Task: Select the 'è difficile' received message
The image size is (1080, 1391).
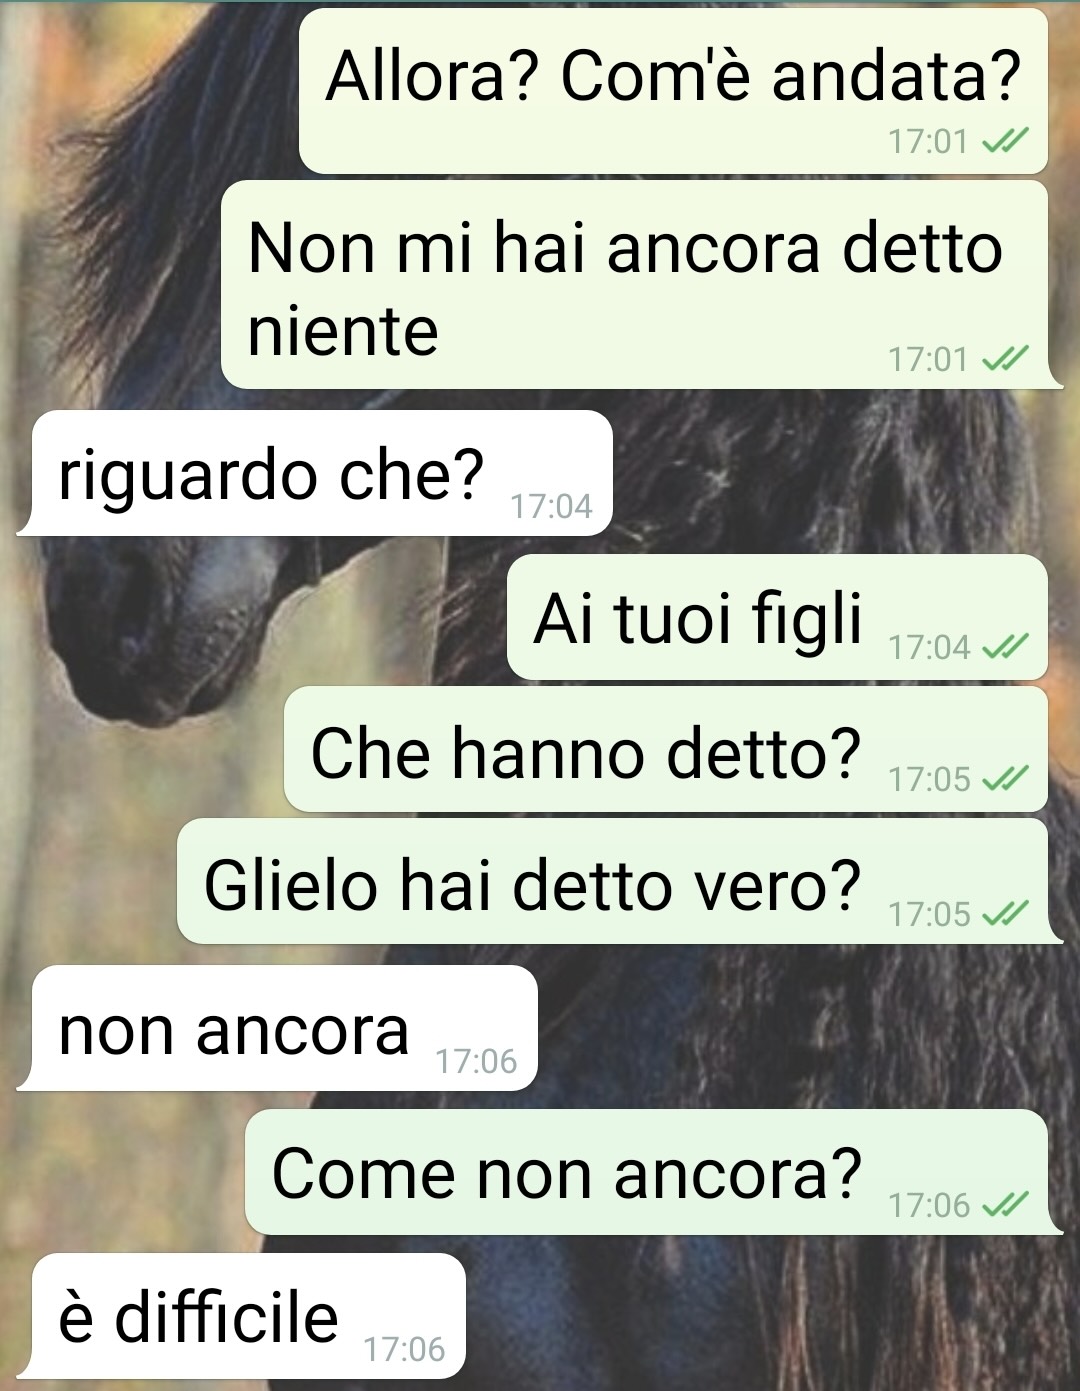Action: point(241,1315)
